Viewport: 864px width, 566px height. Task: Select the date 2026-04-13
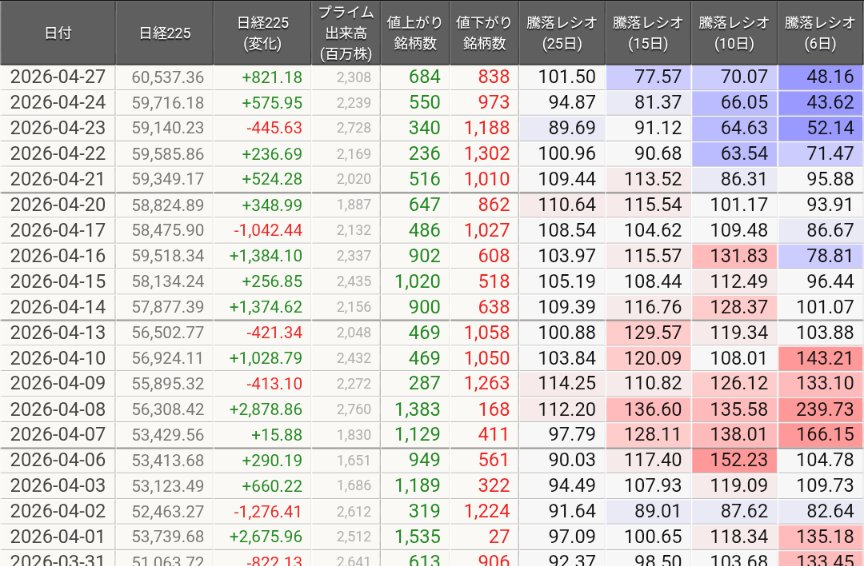pyautogui.click(x=58, y=332)
